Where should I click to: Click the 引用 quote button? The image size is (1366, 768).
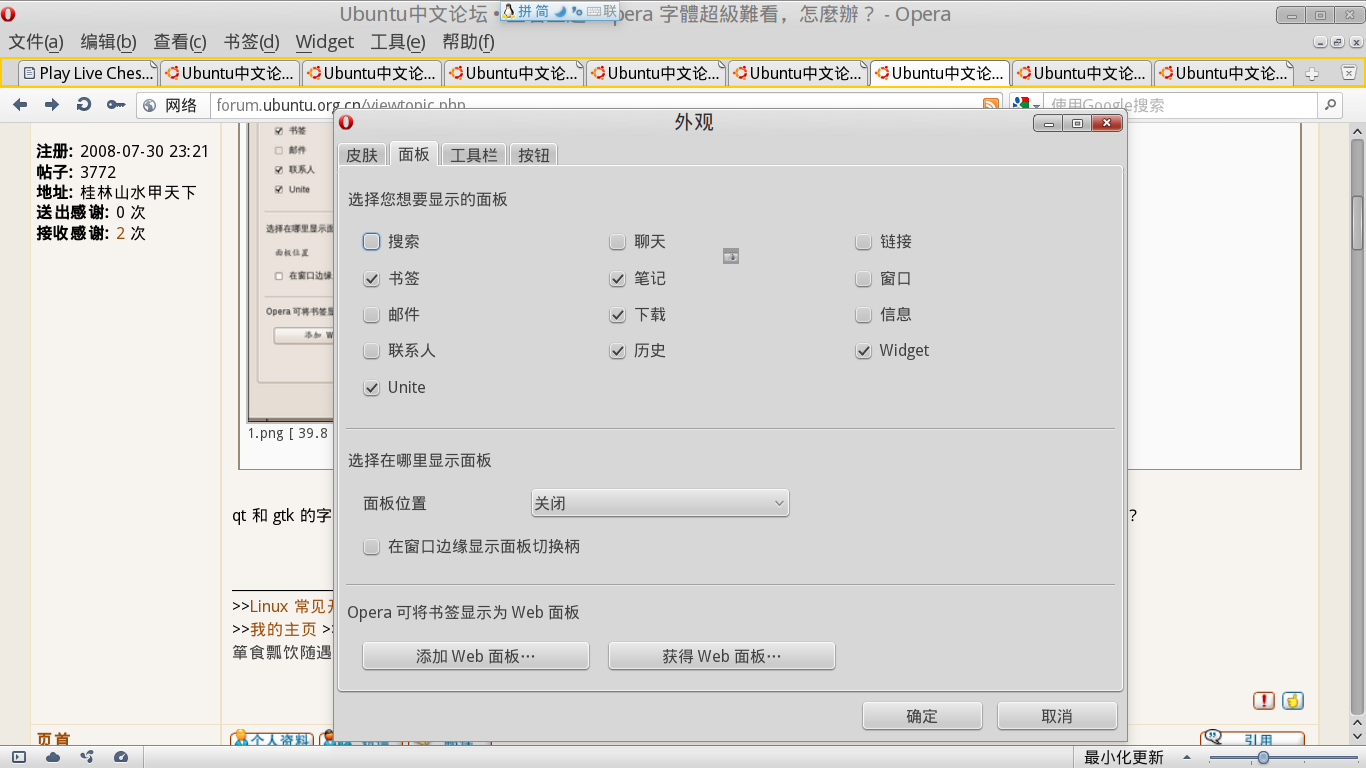(x=1253, y=739)
